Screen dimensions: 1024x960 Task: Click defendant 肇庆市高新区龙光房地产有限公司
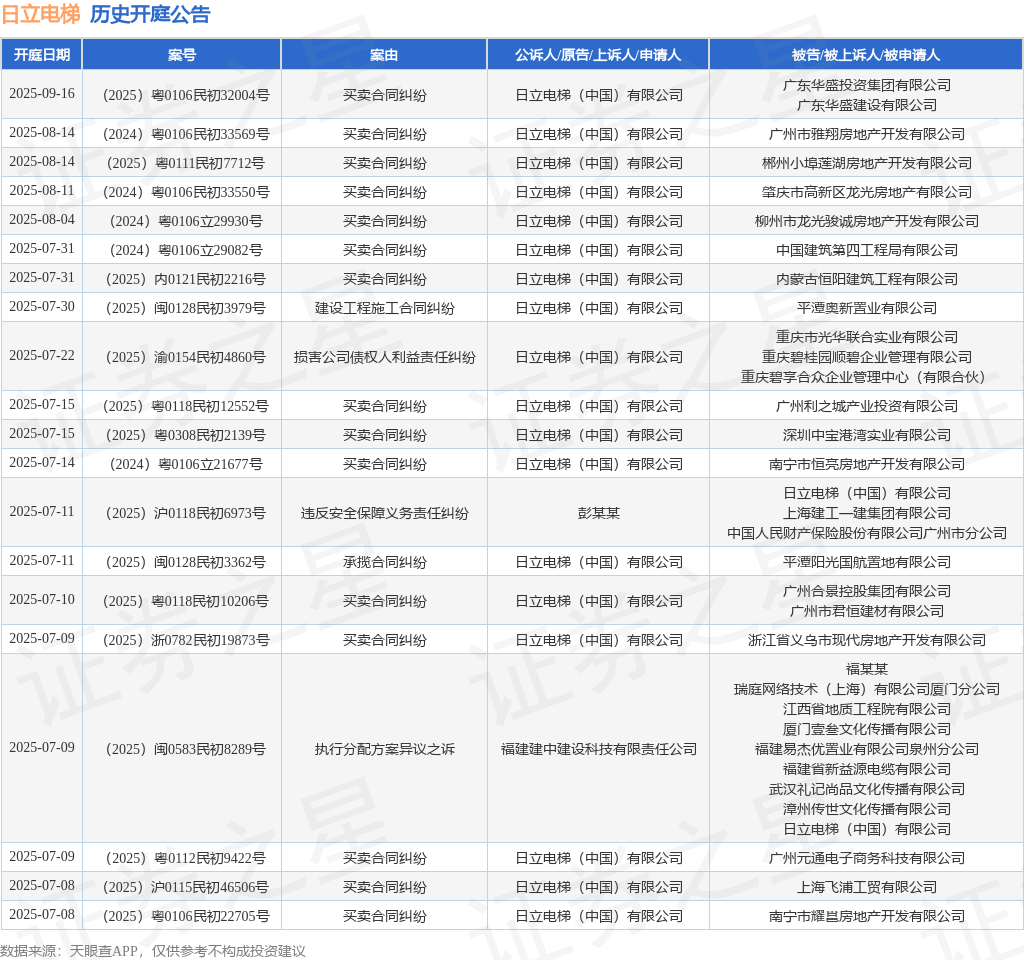pos(867,192)
